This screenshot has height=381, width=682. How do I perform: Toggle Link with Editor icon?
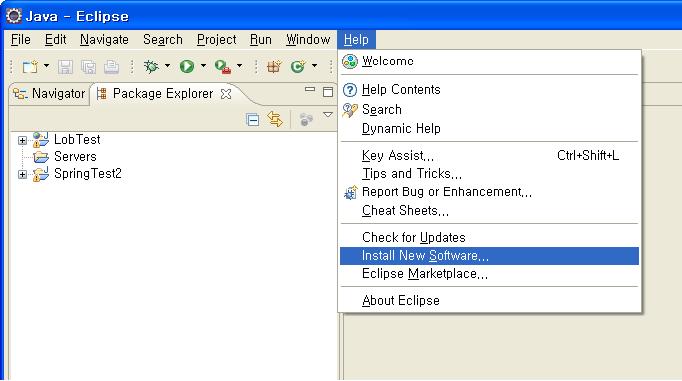275,119
